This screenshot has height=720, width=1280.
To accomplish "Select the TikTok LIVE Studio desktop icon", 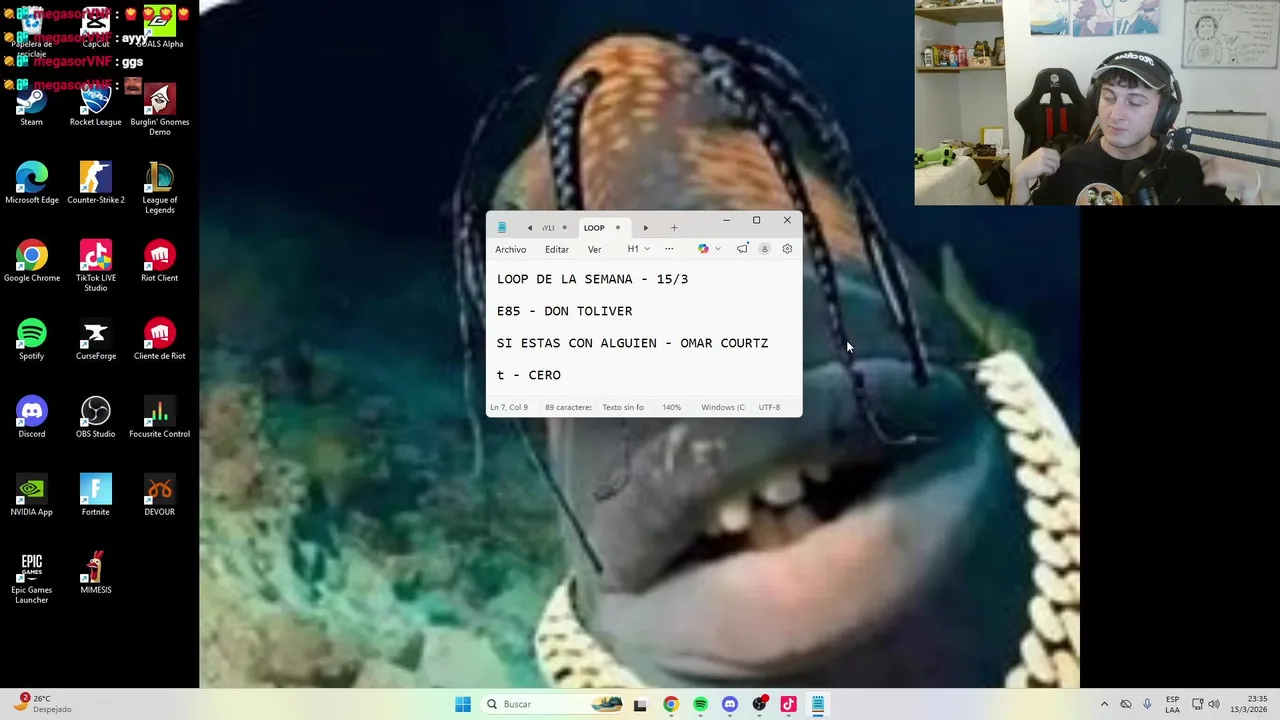I will (95, 266).
